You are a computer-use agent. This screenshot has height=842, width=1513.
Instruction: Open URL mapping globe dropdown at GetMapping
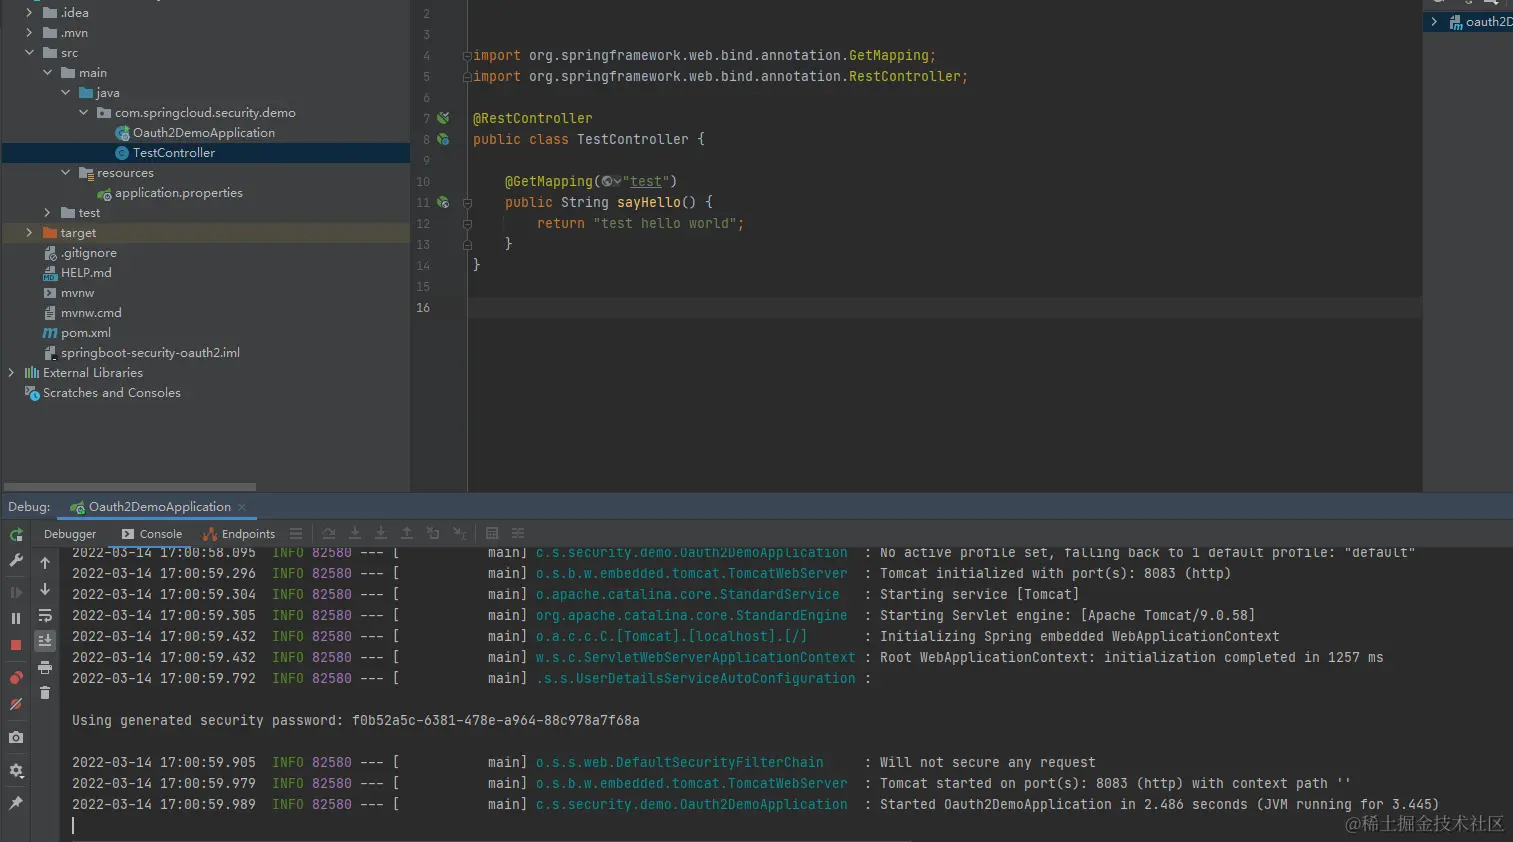611,181
